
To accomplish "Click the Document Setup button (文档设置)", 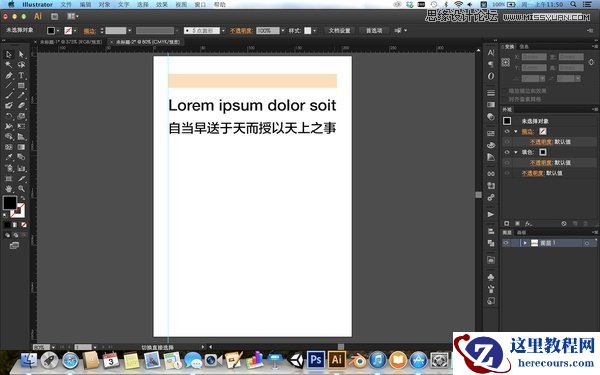I will pos(339,31).
